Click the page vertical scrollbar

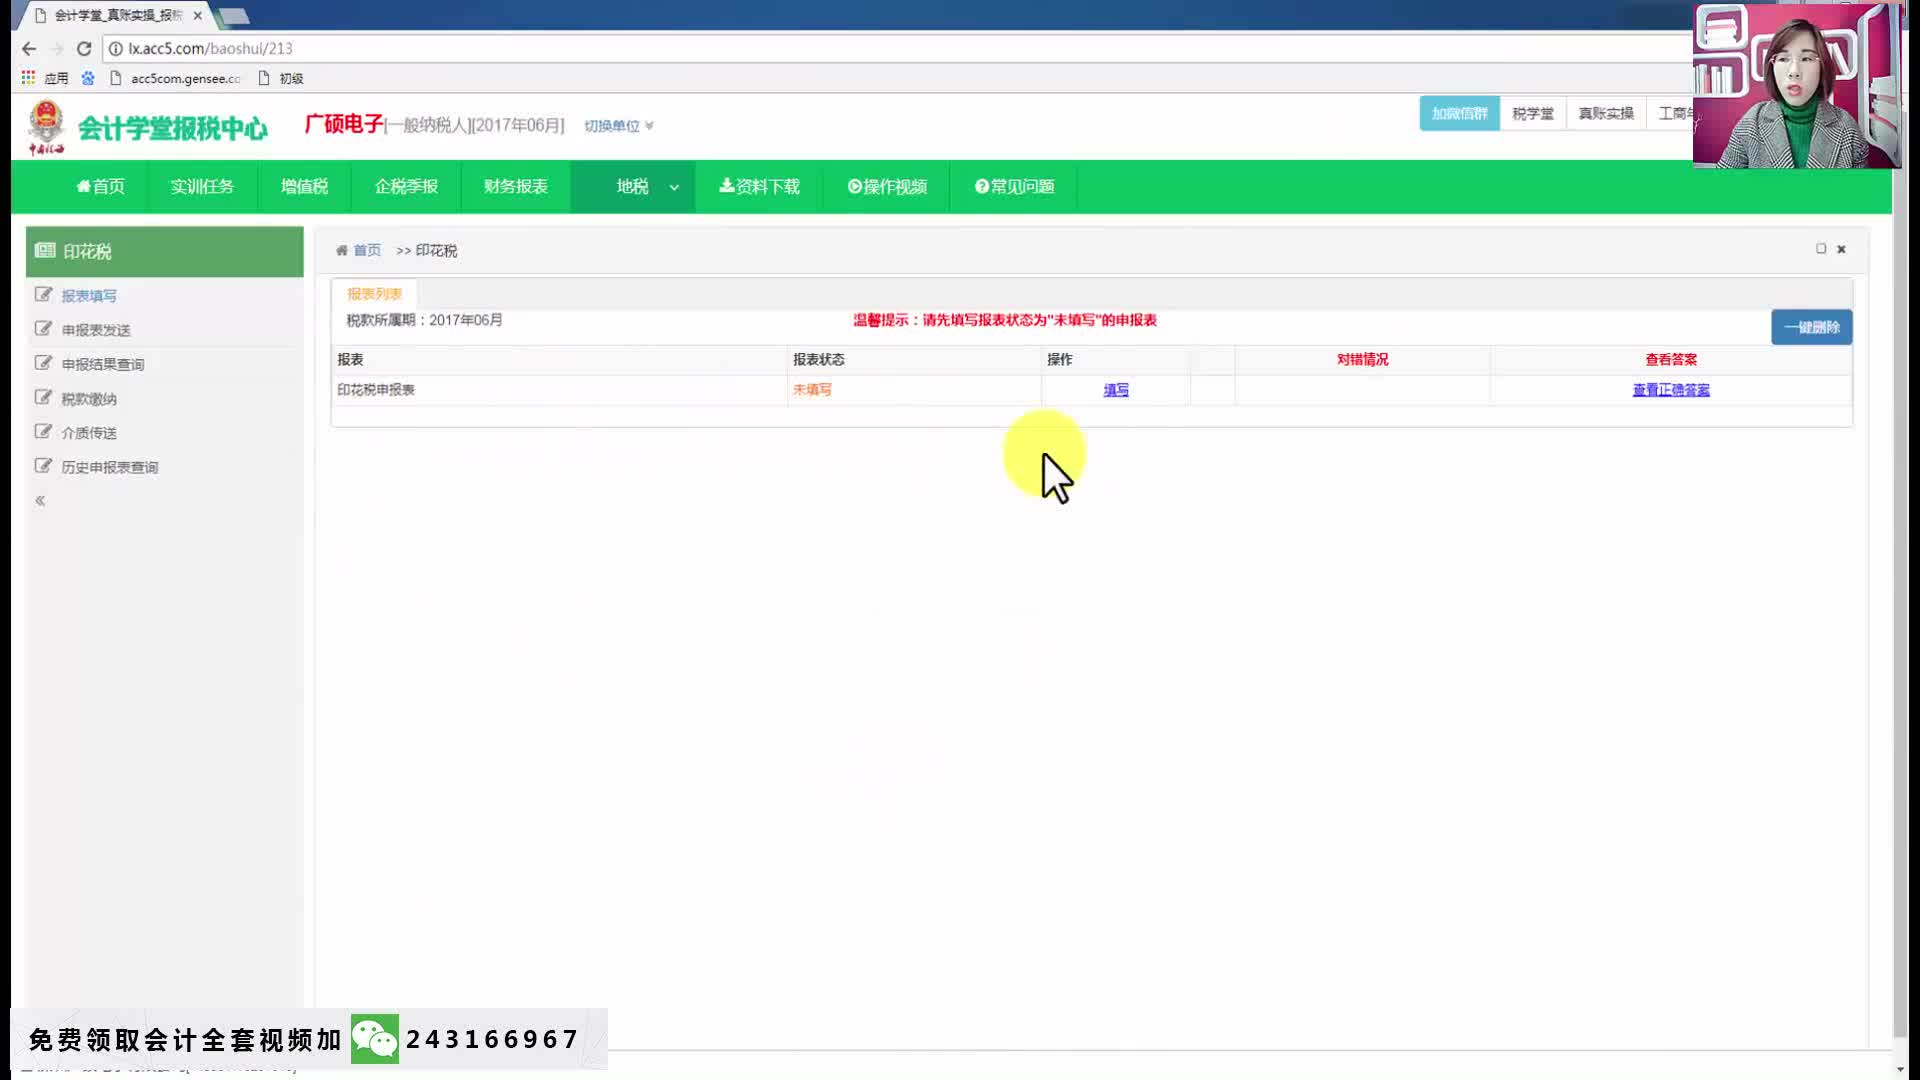click(1900, 600)
